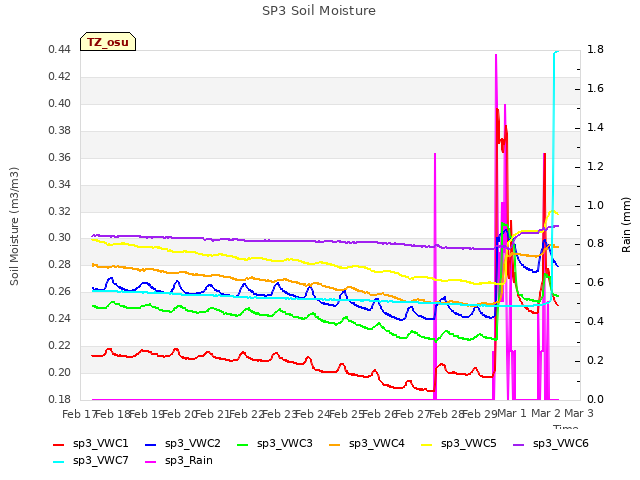Image resolution: width=640 pixels, height=480 pixels.
Task: Click the 1.8 rain axis tick label
Action: (x=595, y=50)
